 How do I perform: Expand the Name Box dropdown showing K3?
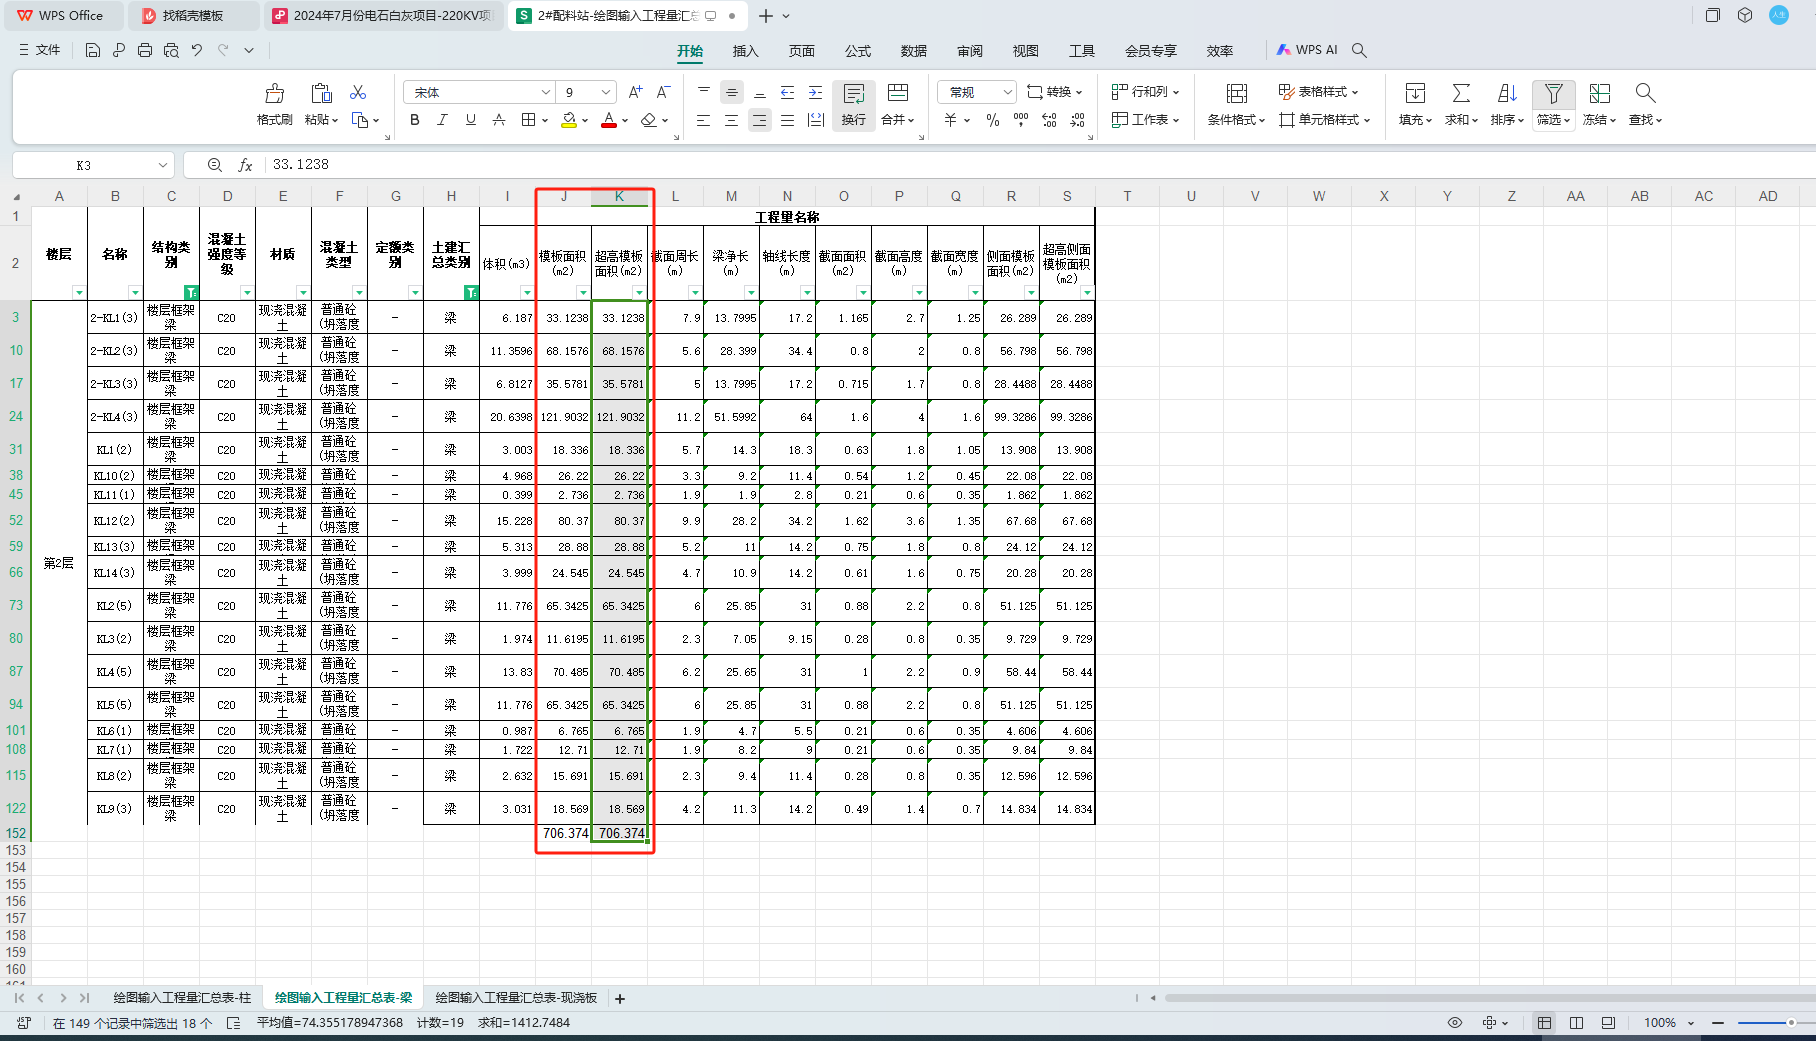point(163,165)
